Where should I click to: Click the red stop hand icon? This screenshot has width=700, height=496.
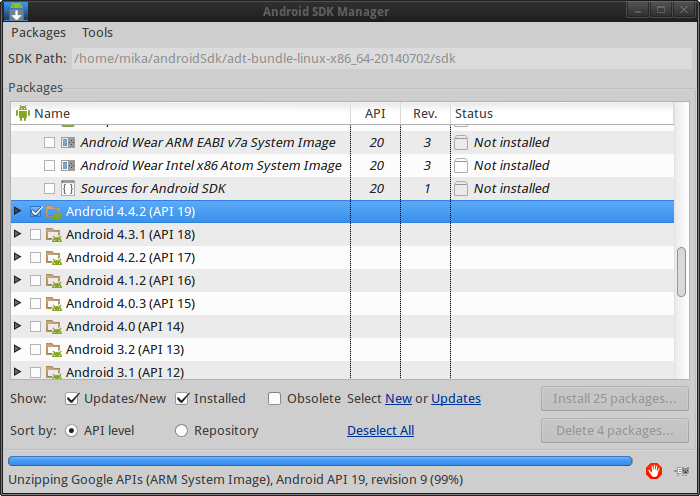653,470
